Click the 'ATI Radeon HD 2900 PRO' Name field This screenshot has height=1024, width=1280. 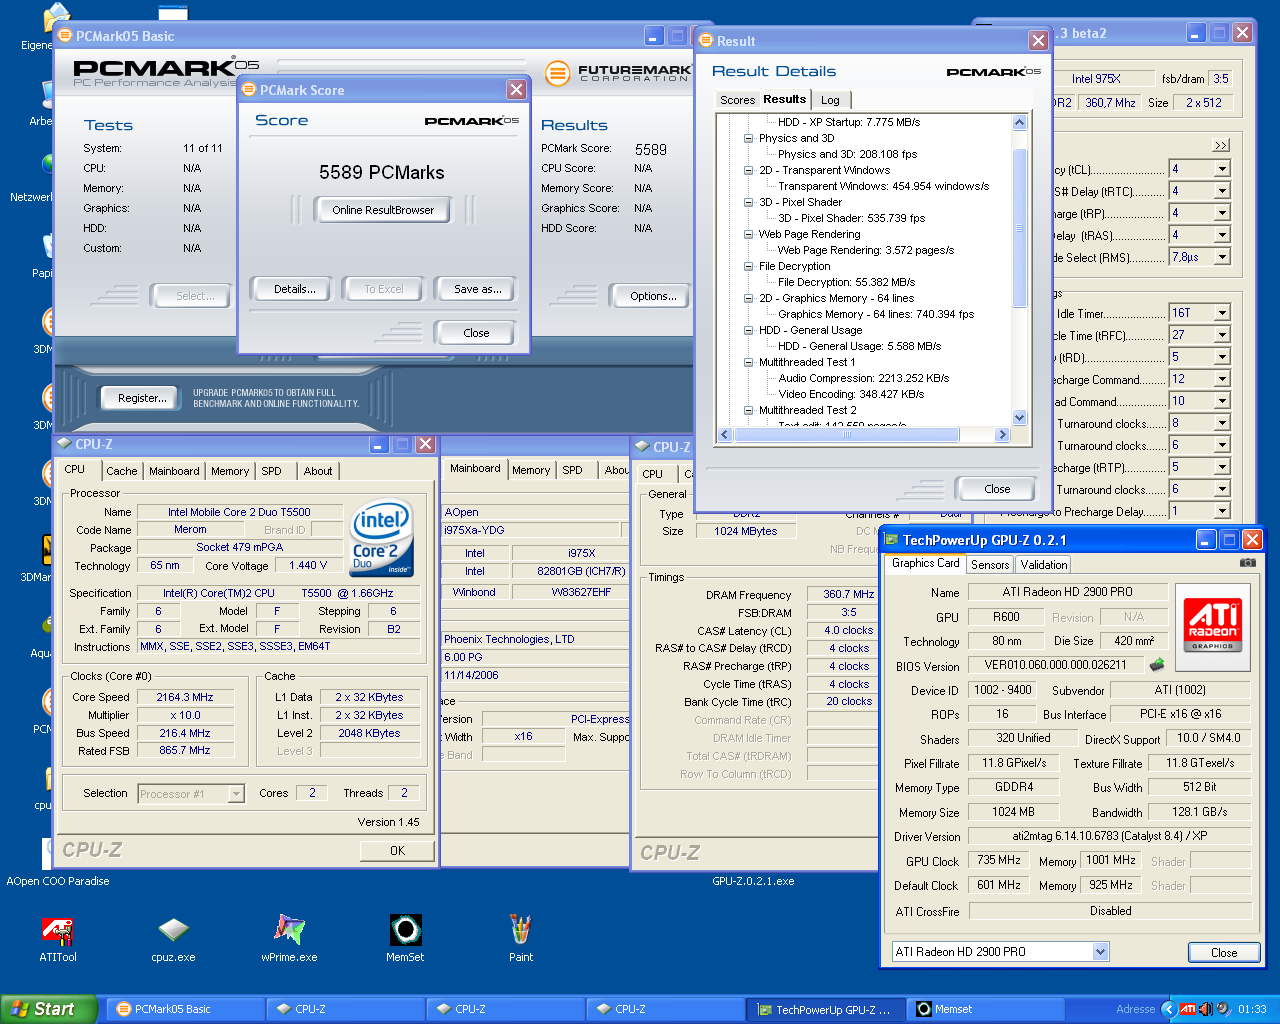[x=1068, y=592]
